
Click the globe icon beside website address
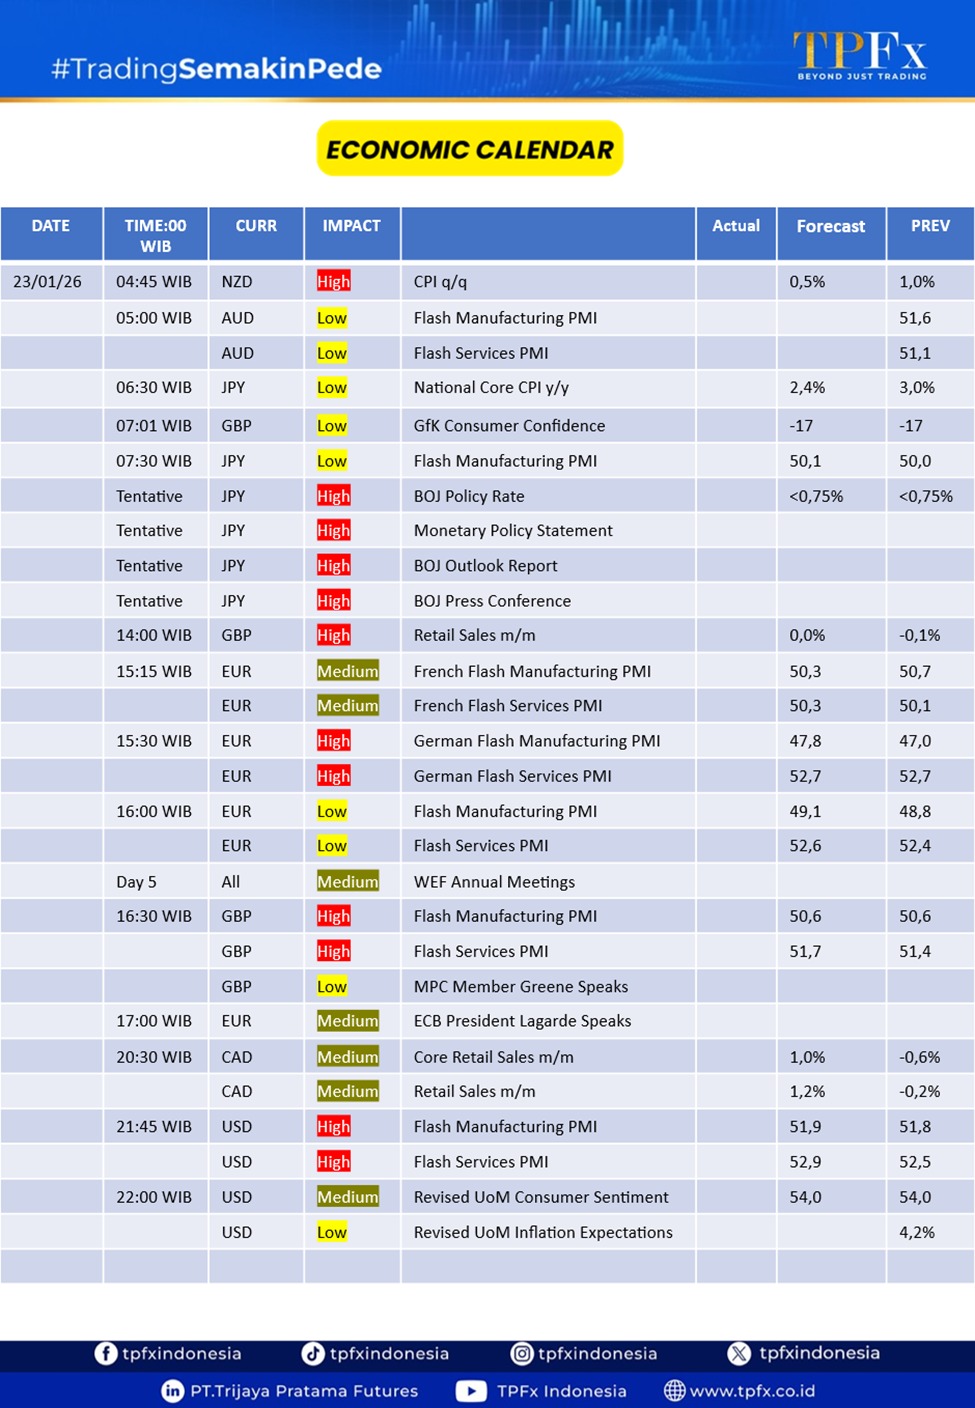click(x=675, y=1391)
